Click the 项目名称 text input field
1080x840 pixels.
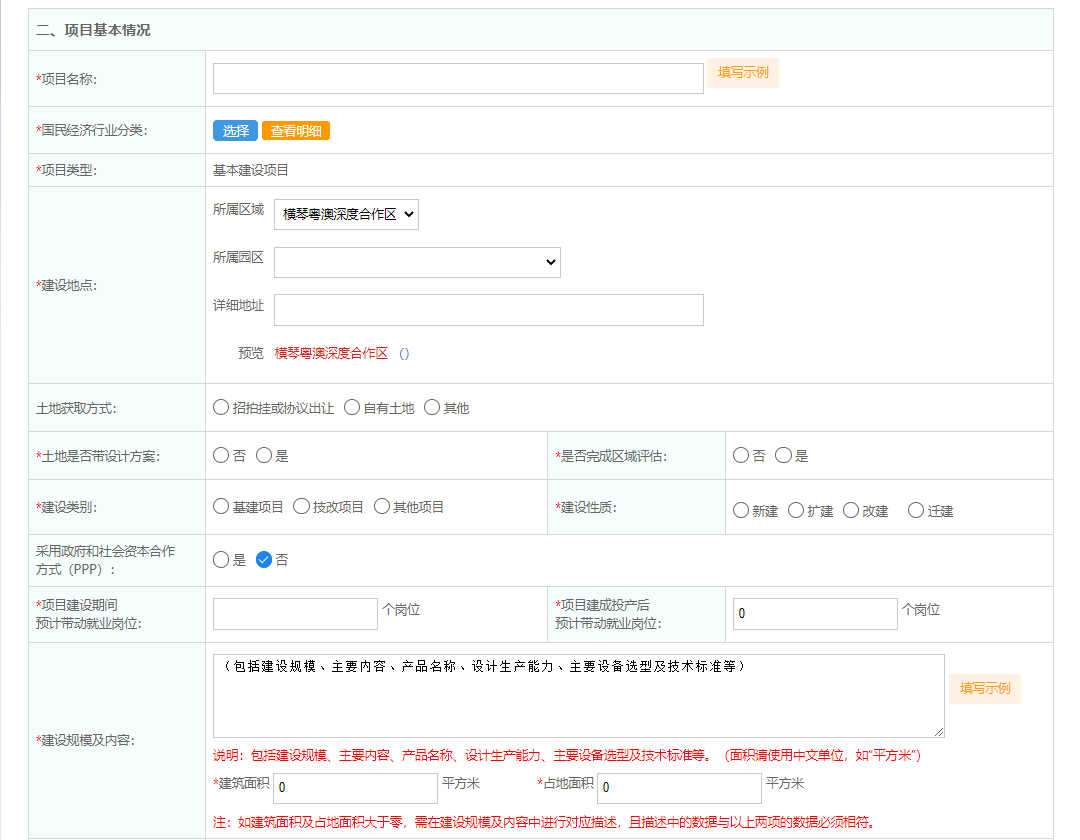click(x=458, y=79)
